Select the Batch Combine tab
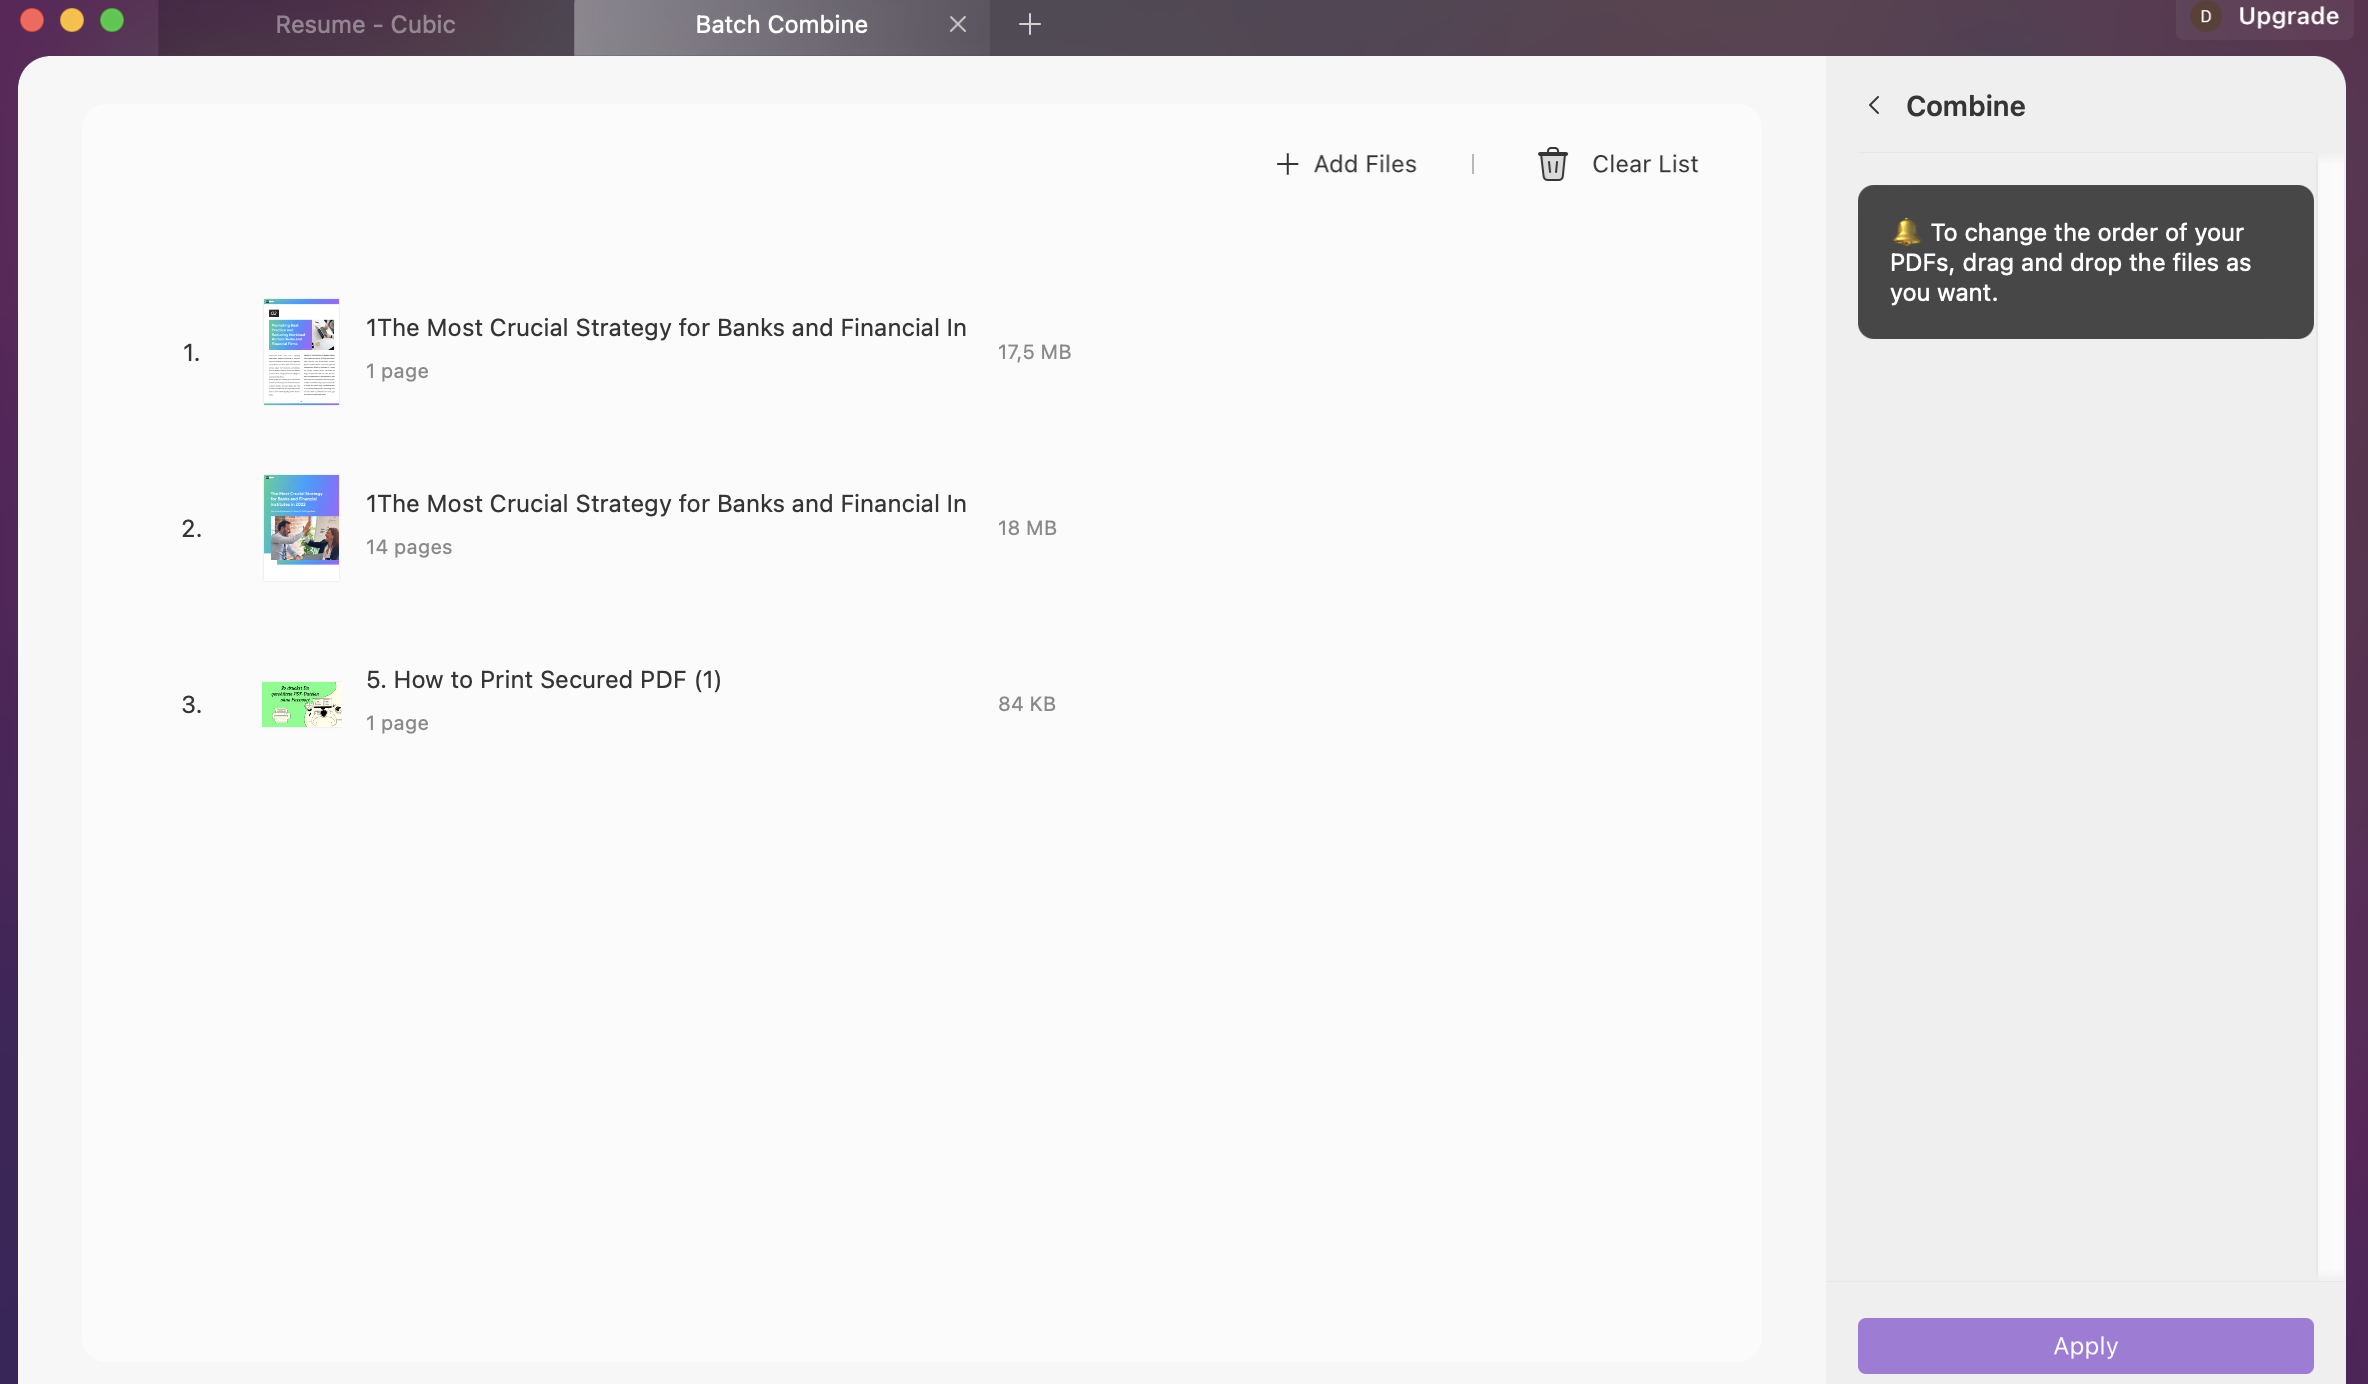Image resolution: width=2368 pixels, height=1384 pixels. pyautogui.click(x=781, y=24)
